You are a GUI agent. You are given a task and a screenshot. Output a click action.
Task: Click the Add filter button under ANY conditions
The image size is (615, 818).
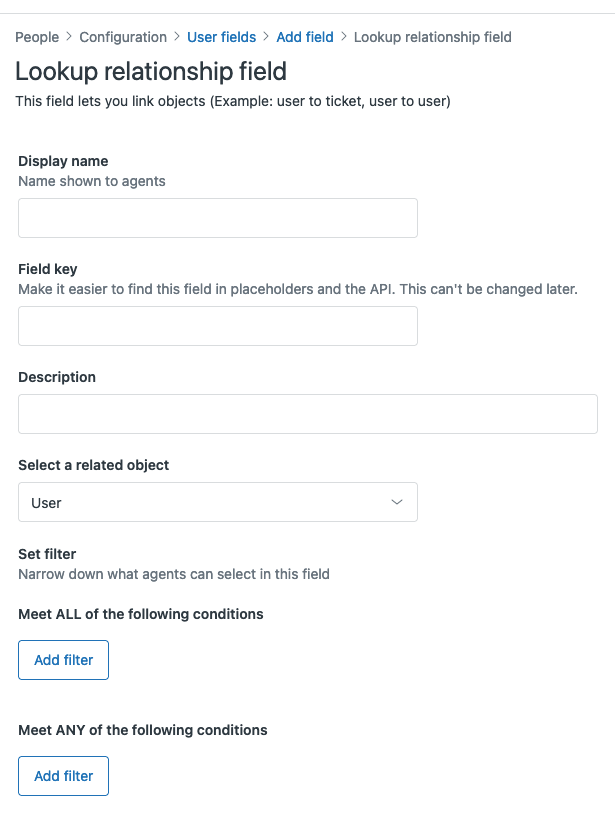[x=63, y=776]
